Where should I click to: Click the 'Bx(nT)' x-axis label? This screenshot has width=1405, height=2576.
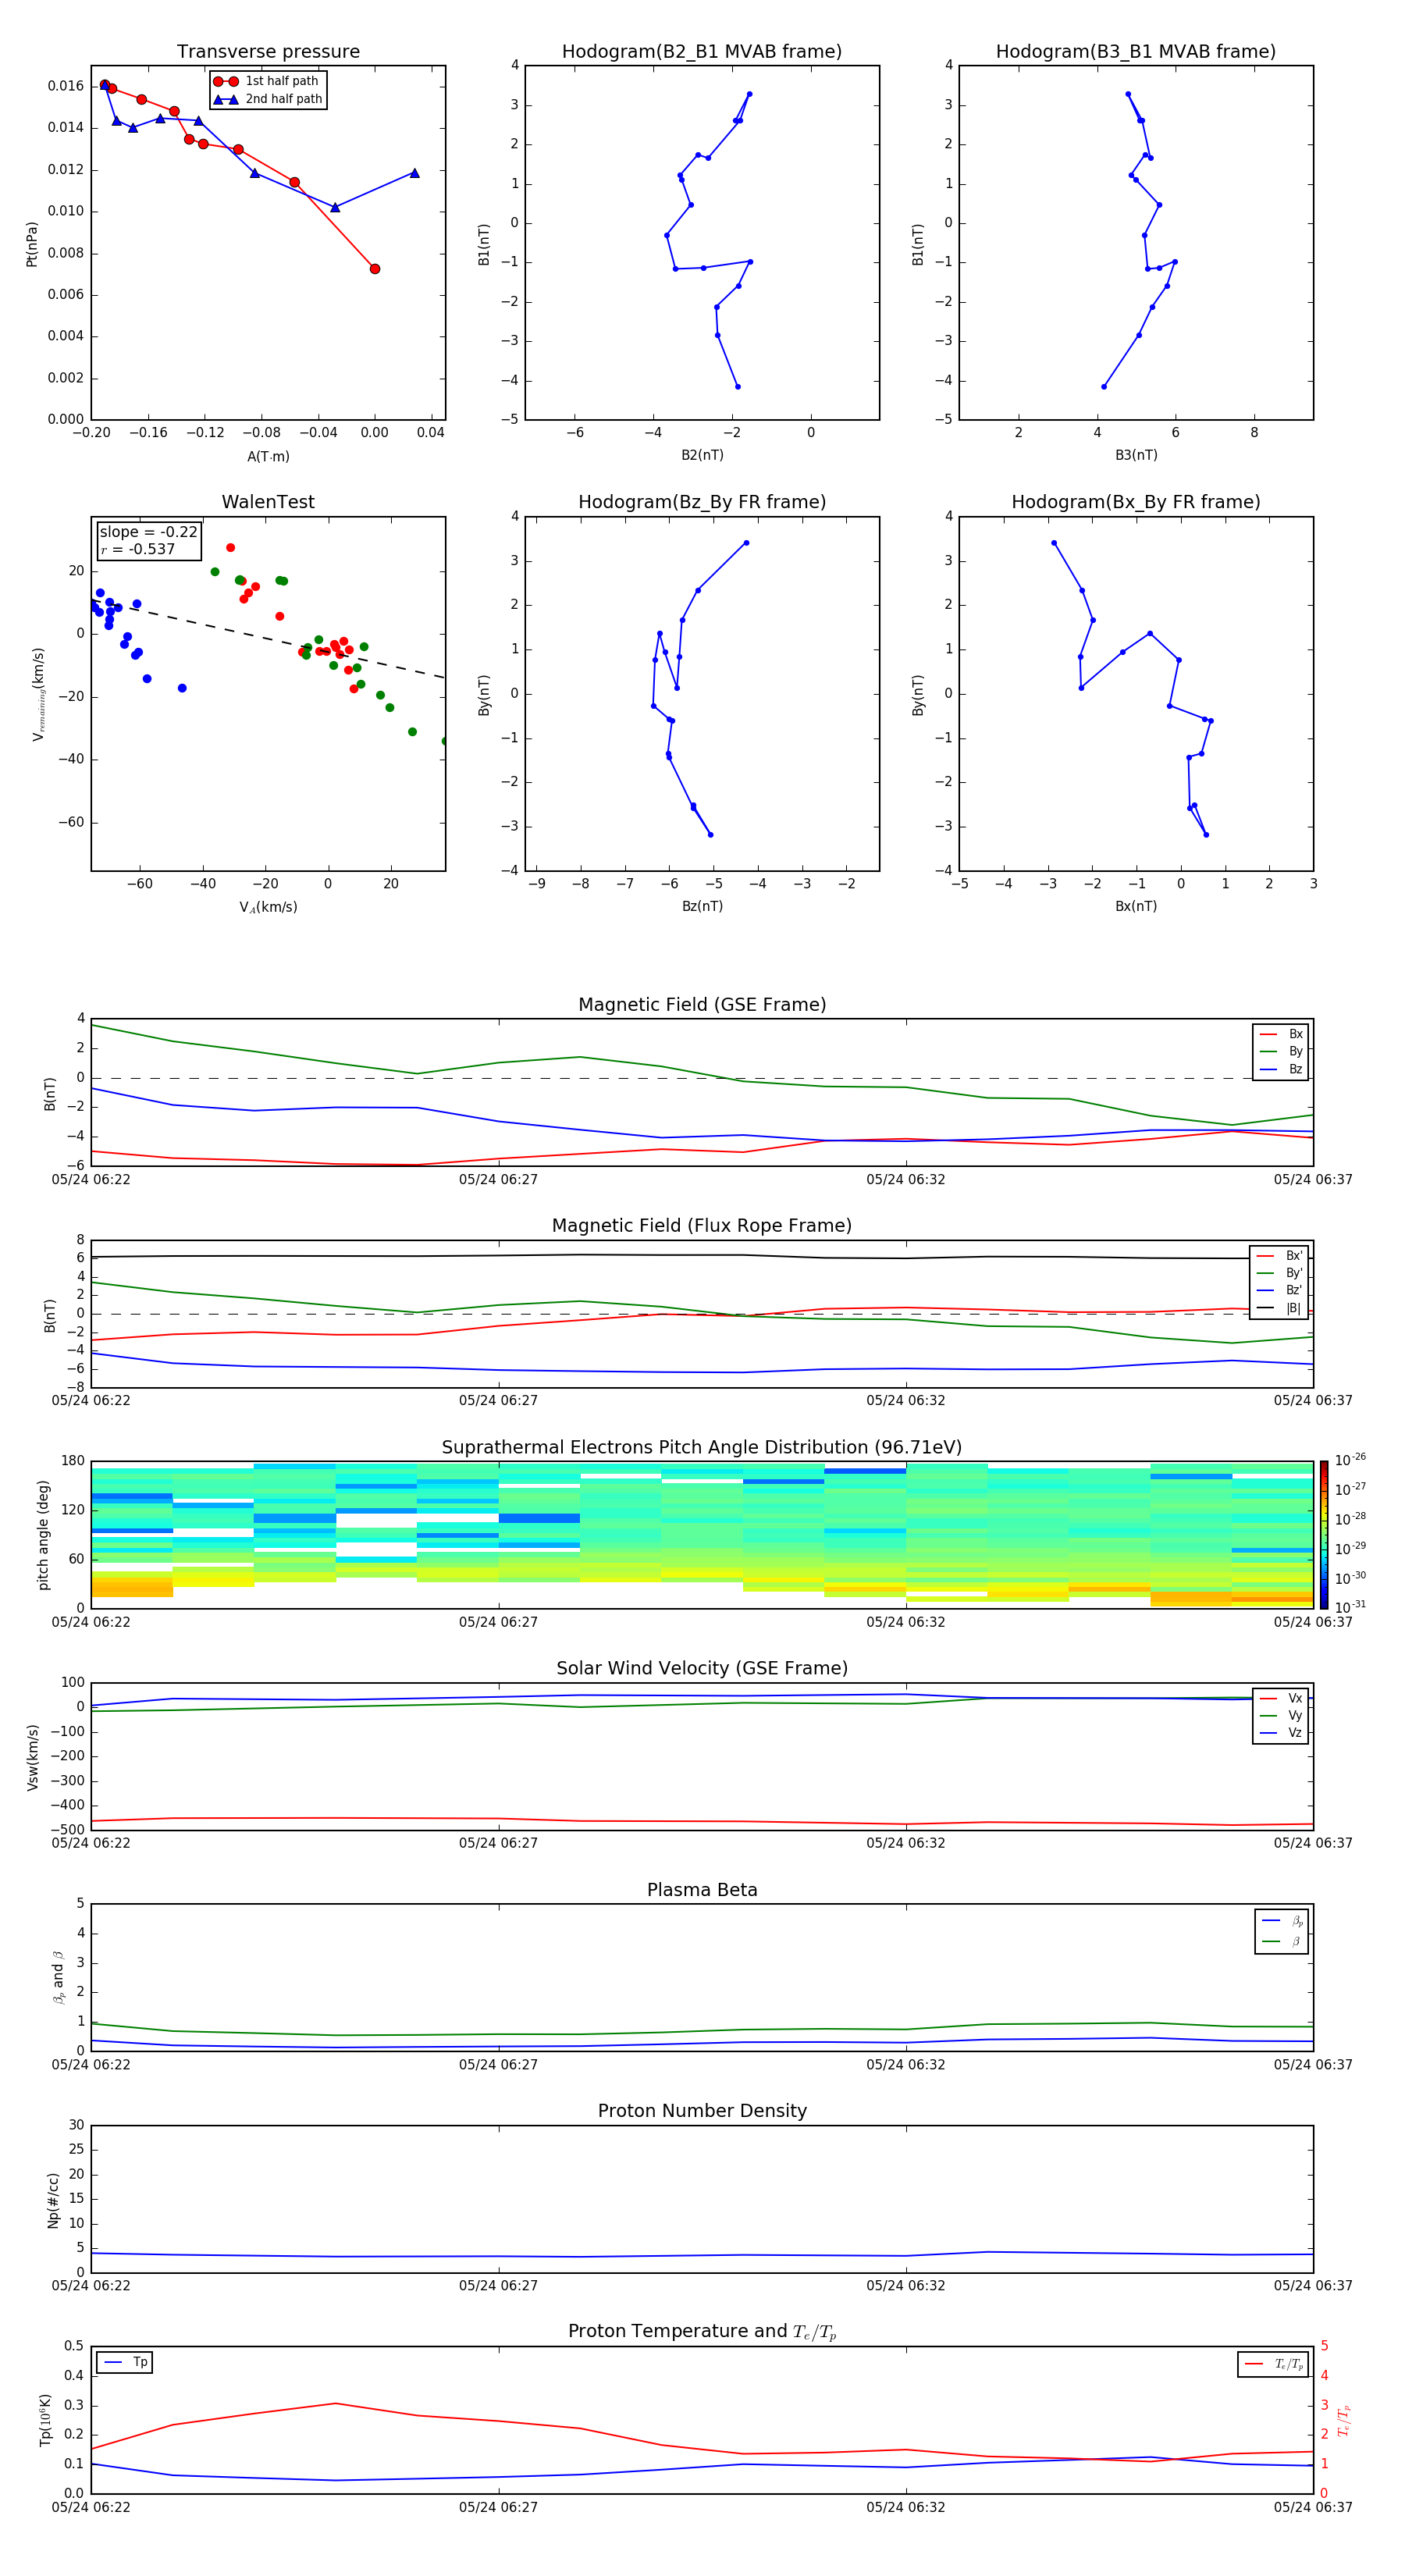[1136, 906]
